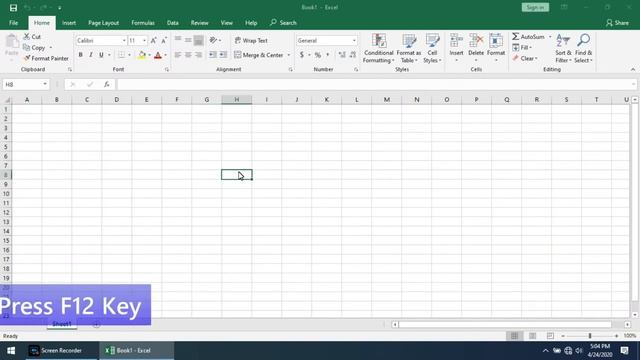Switch to the Review tab

pos(200,23)
